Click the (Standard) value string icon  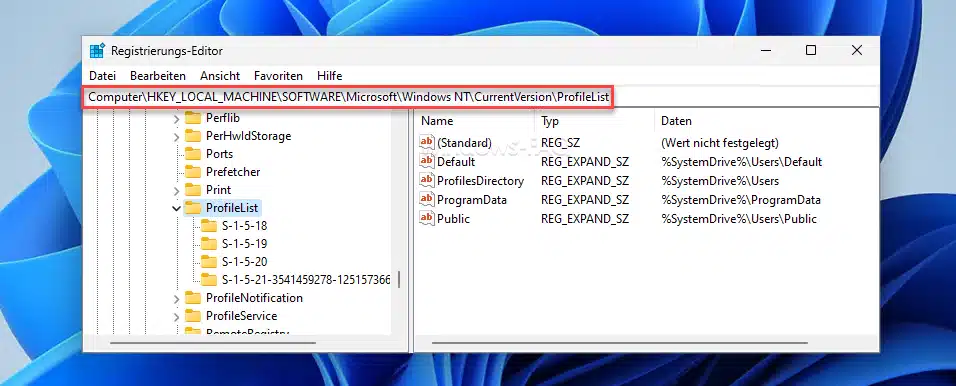pos(427,143)
